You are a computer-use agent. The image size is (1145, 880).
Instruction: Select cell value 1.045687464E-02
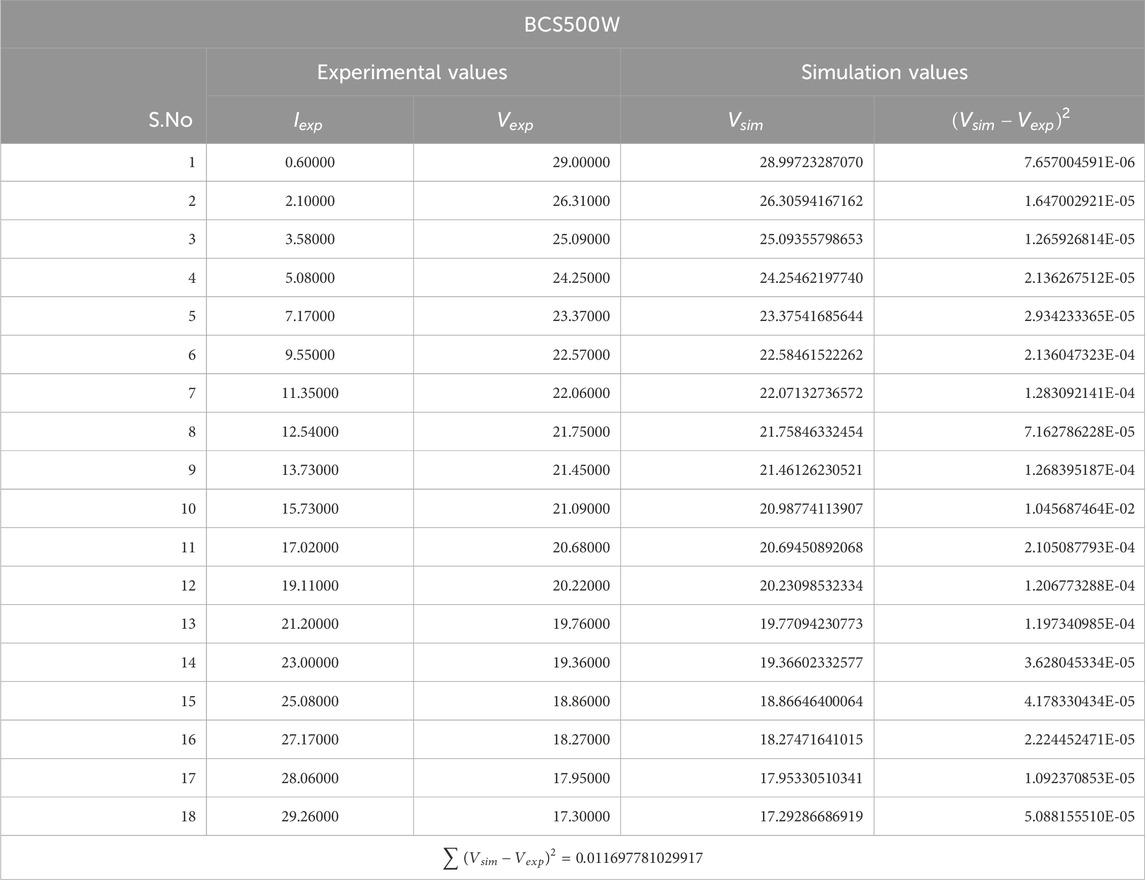(1079, 508)
